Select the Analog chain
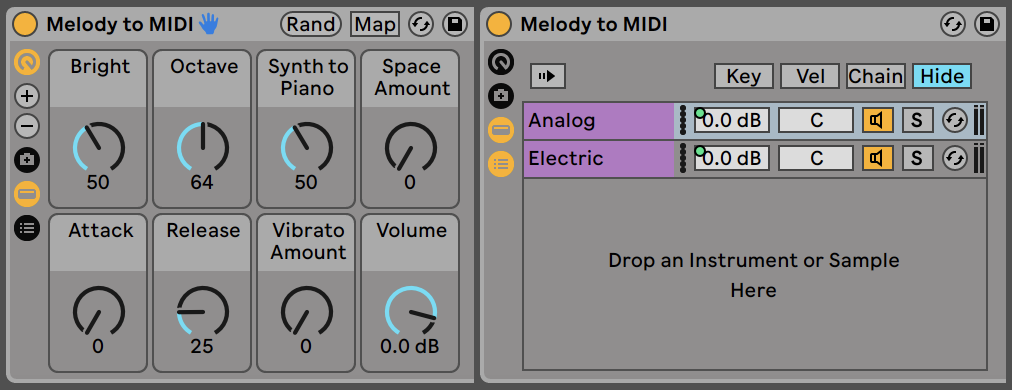This screenshot has width=1012, height=390. pos(599,121)
